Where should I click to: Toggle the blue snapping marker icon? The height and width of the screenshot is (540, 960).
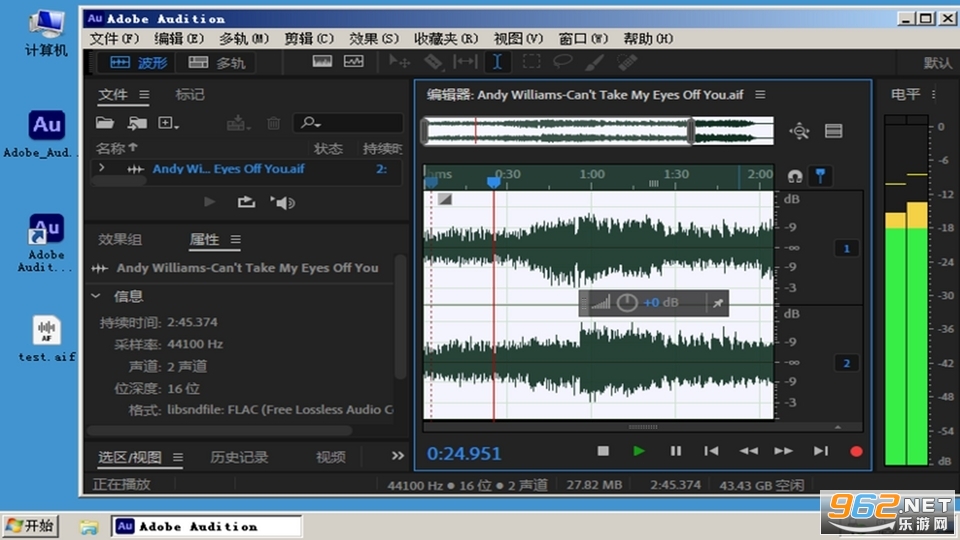(820, 176)
